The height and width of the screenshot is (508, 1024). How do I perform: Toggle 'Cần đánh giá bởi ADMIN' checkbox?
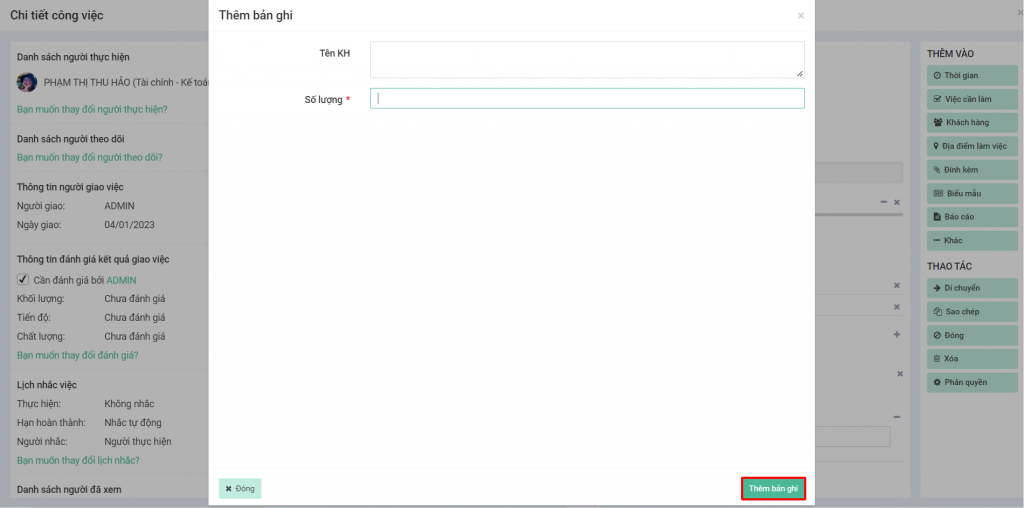24,280
